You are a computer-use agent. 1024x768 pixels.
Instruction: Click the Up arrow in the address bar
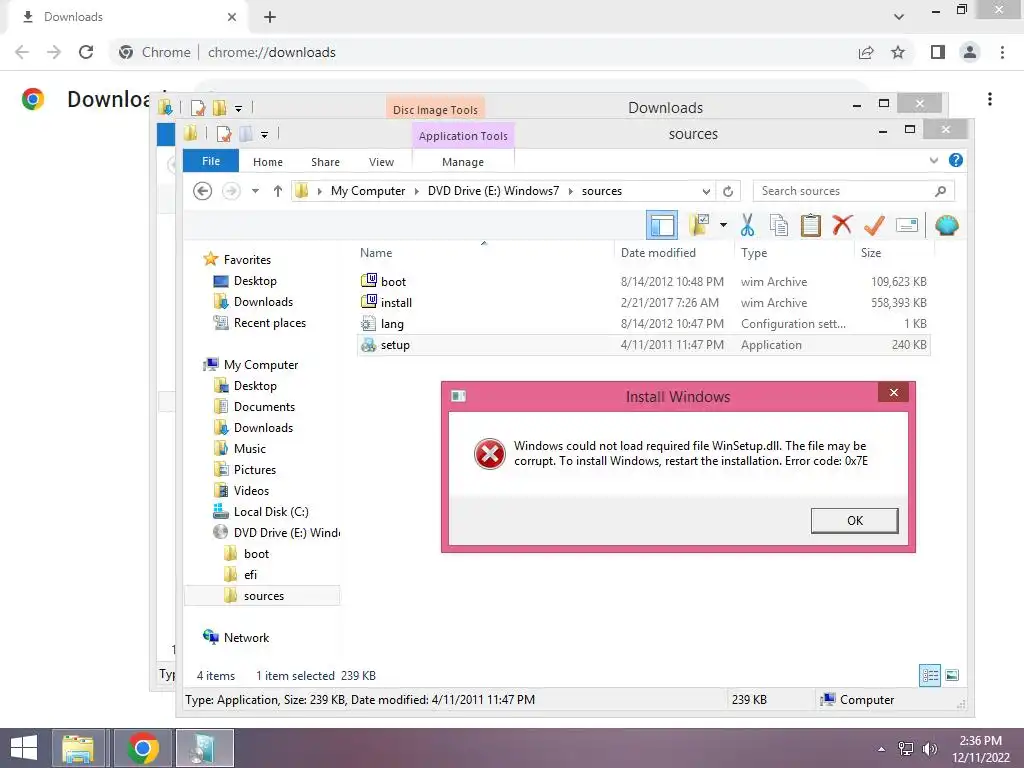click(278, 191)
